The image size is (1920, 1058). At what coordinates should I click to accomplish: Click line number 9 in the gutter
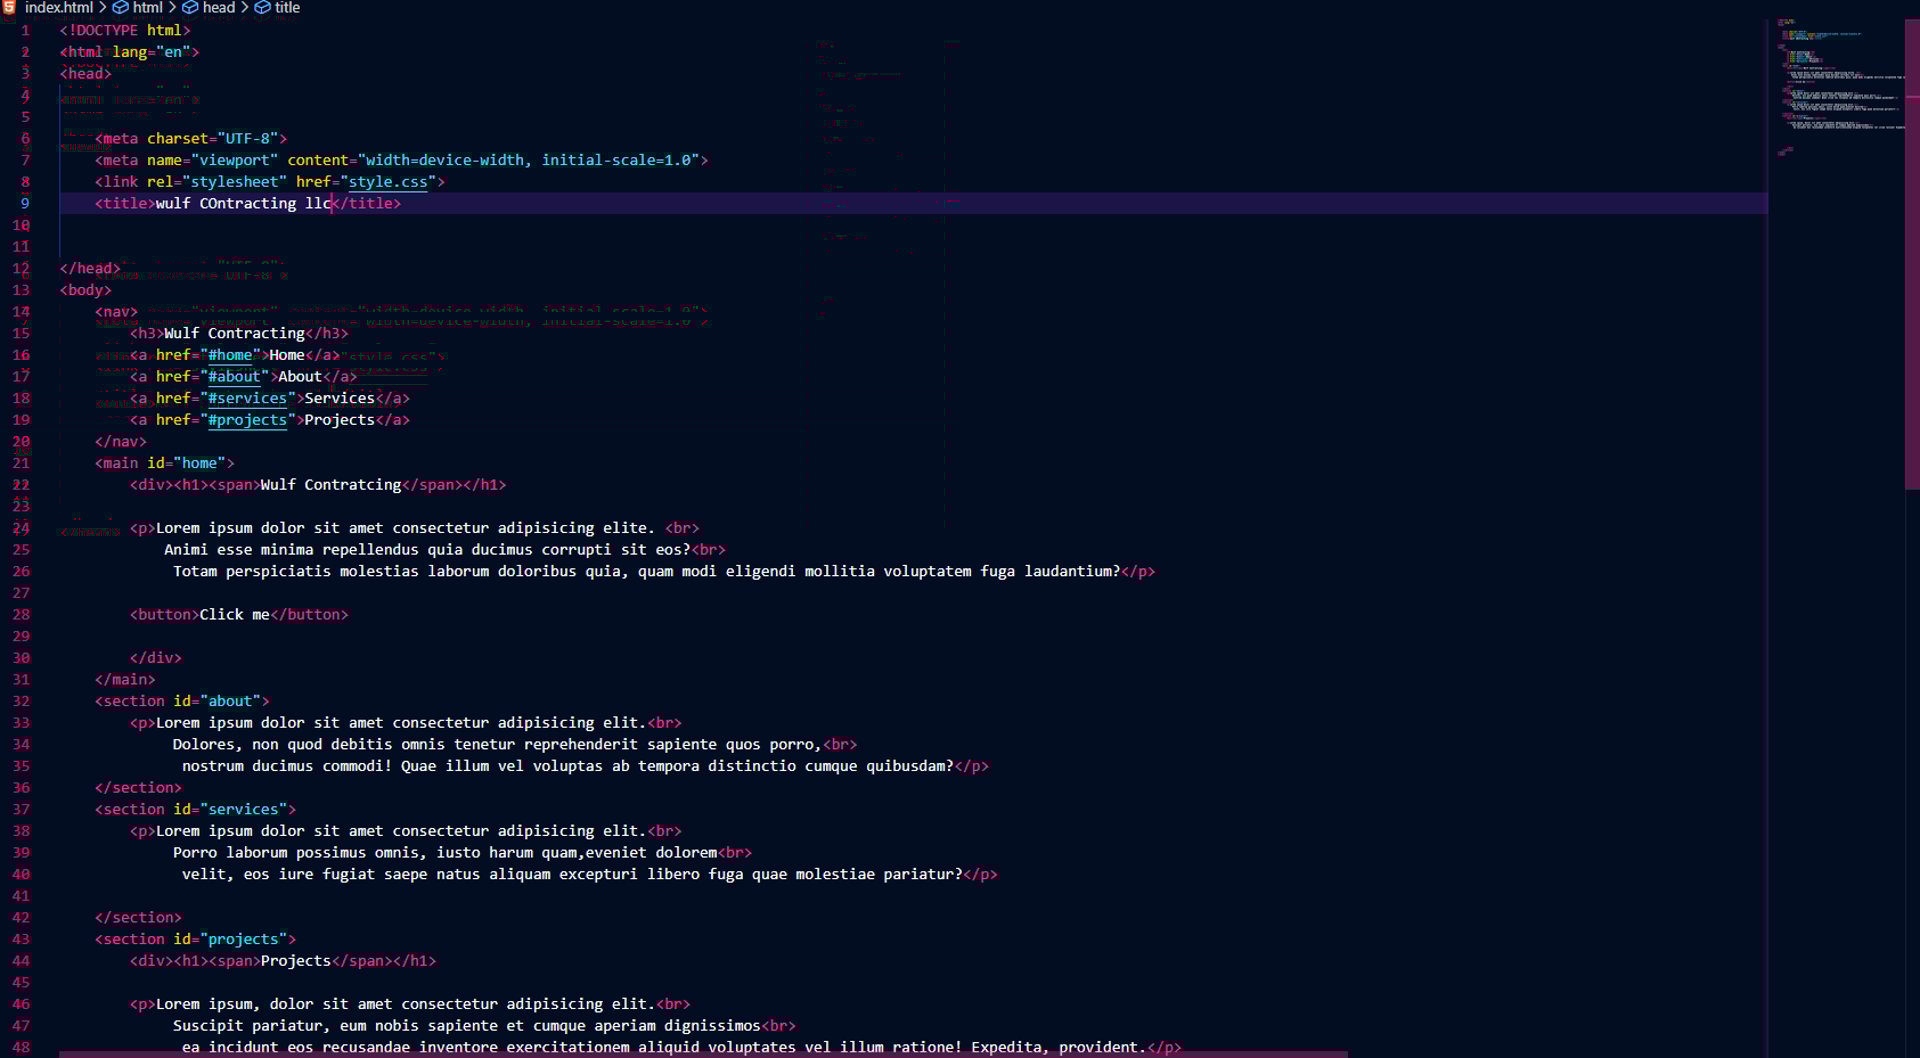tap(25, 203)
